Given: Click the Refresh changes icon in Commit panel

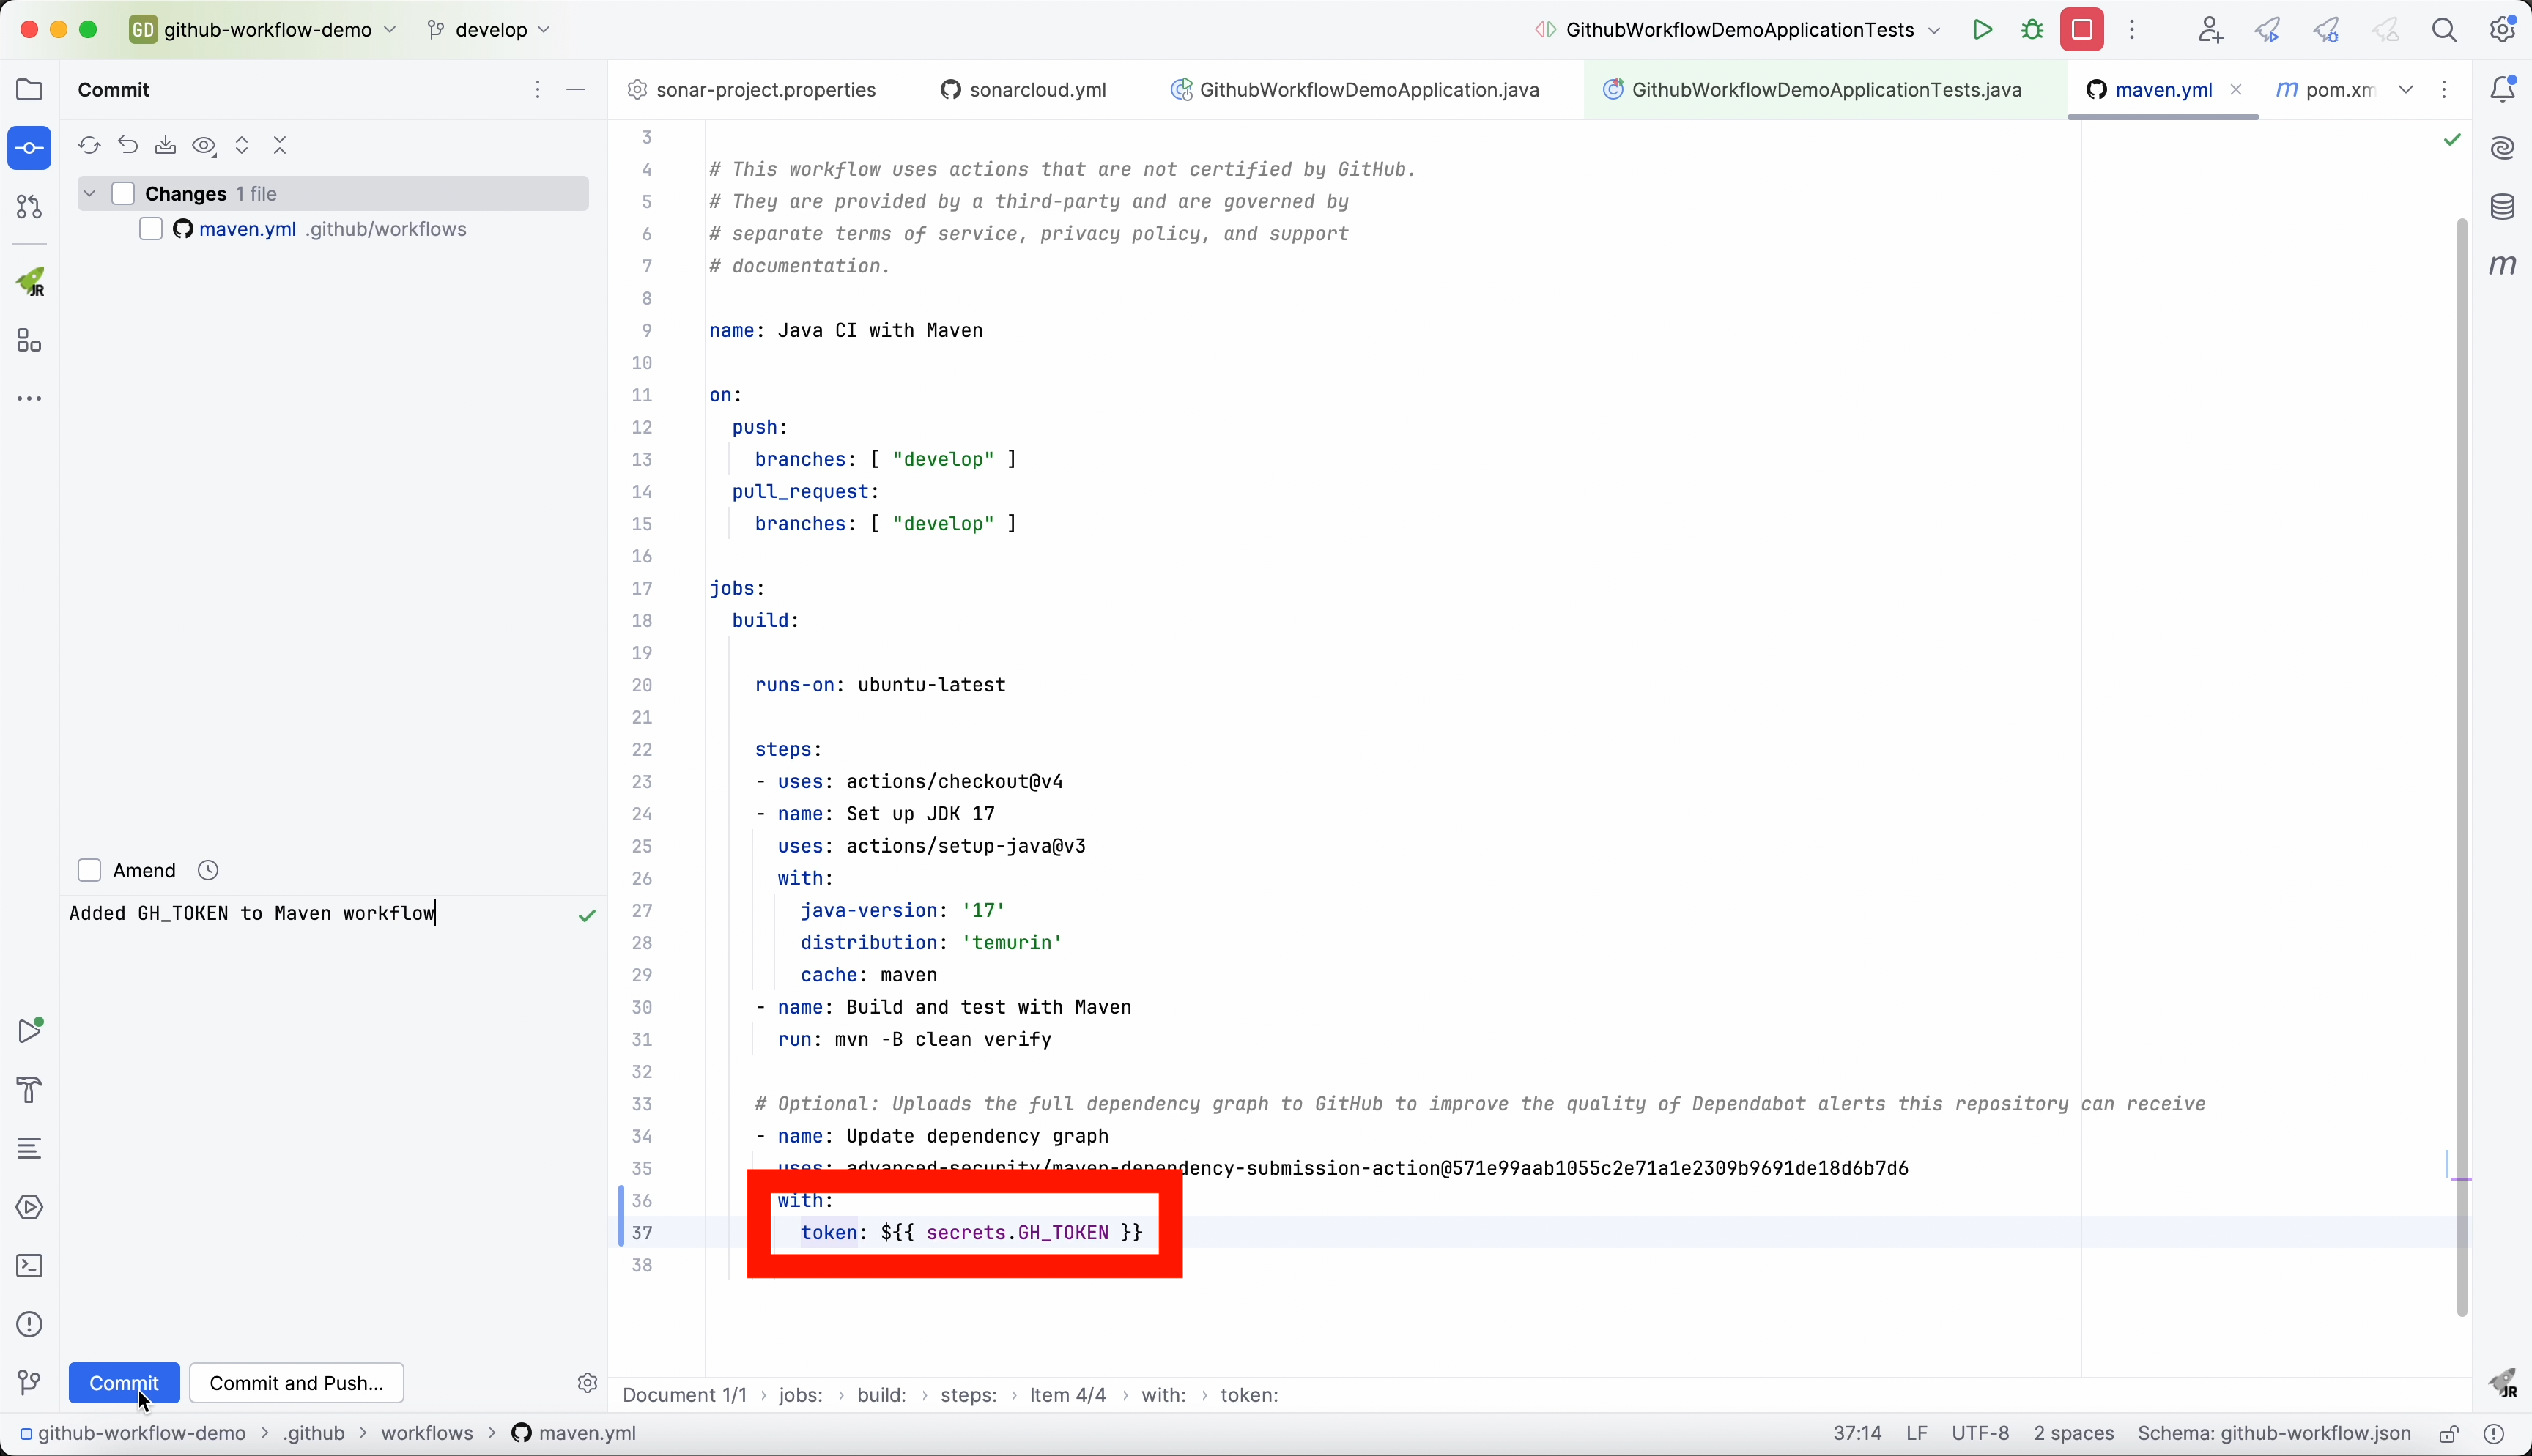Looking at the screenshot, I should (89, 146).
